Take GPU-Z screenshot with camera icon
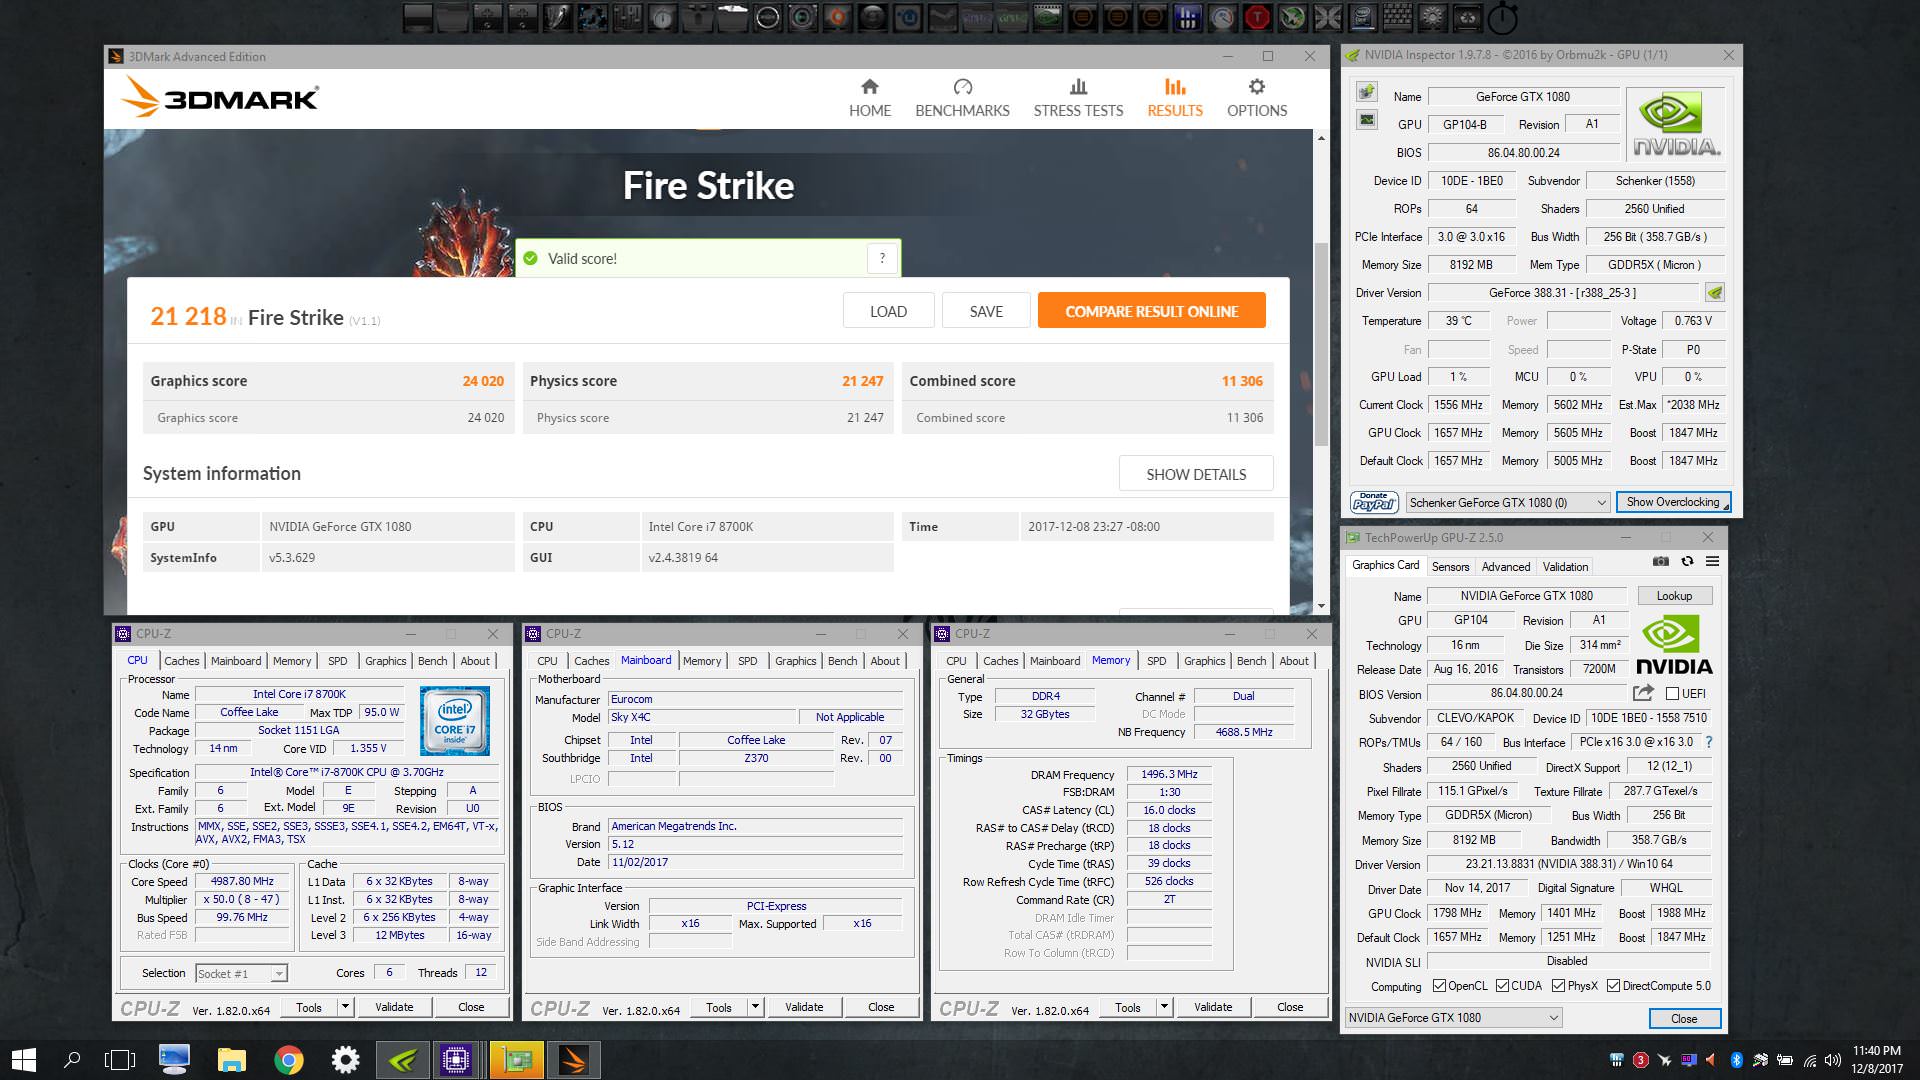Image resolution: width=1920 pixels, height=1080 pixels. [1661, 562]
